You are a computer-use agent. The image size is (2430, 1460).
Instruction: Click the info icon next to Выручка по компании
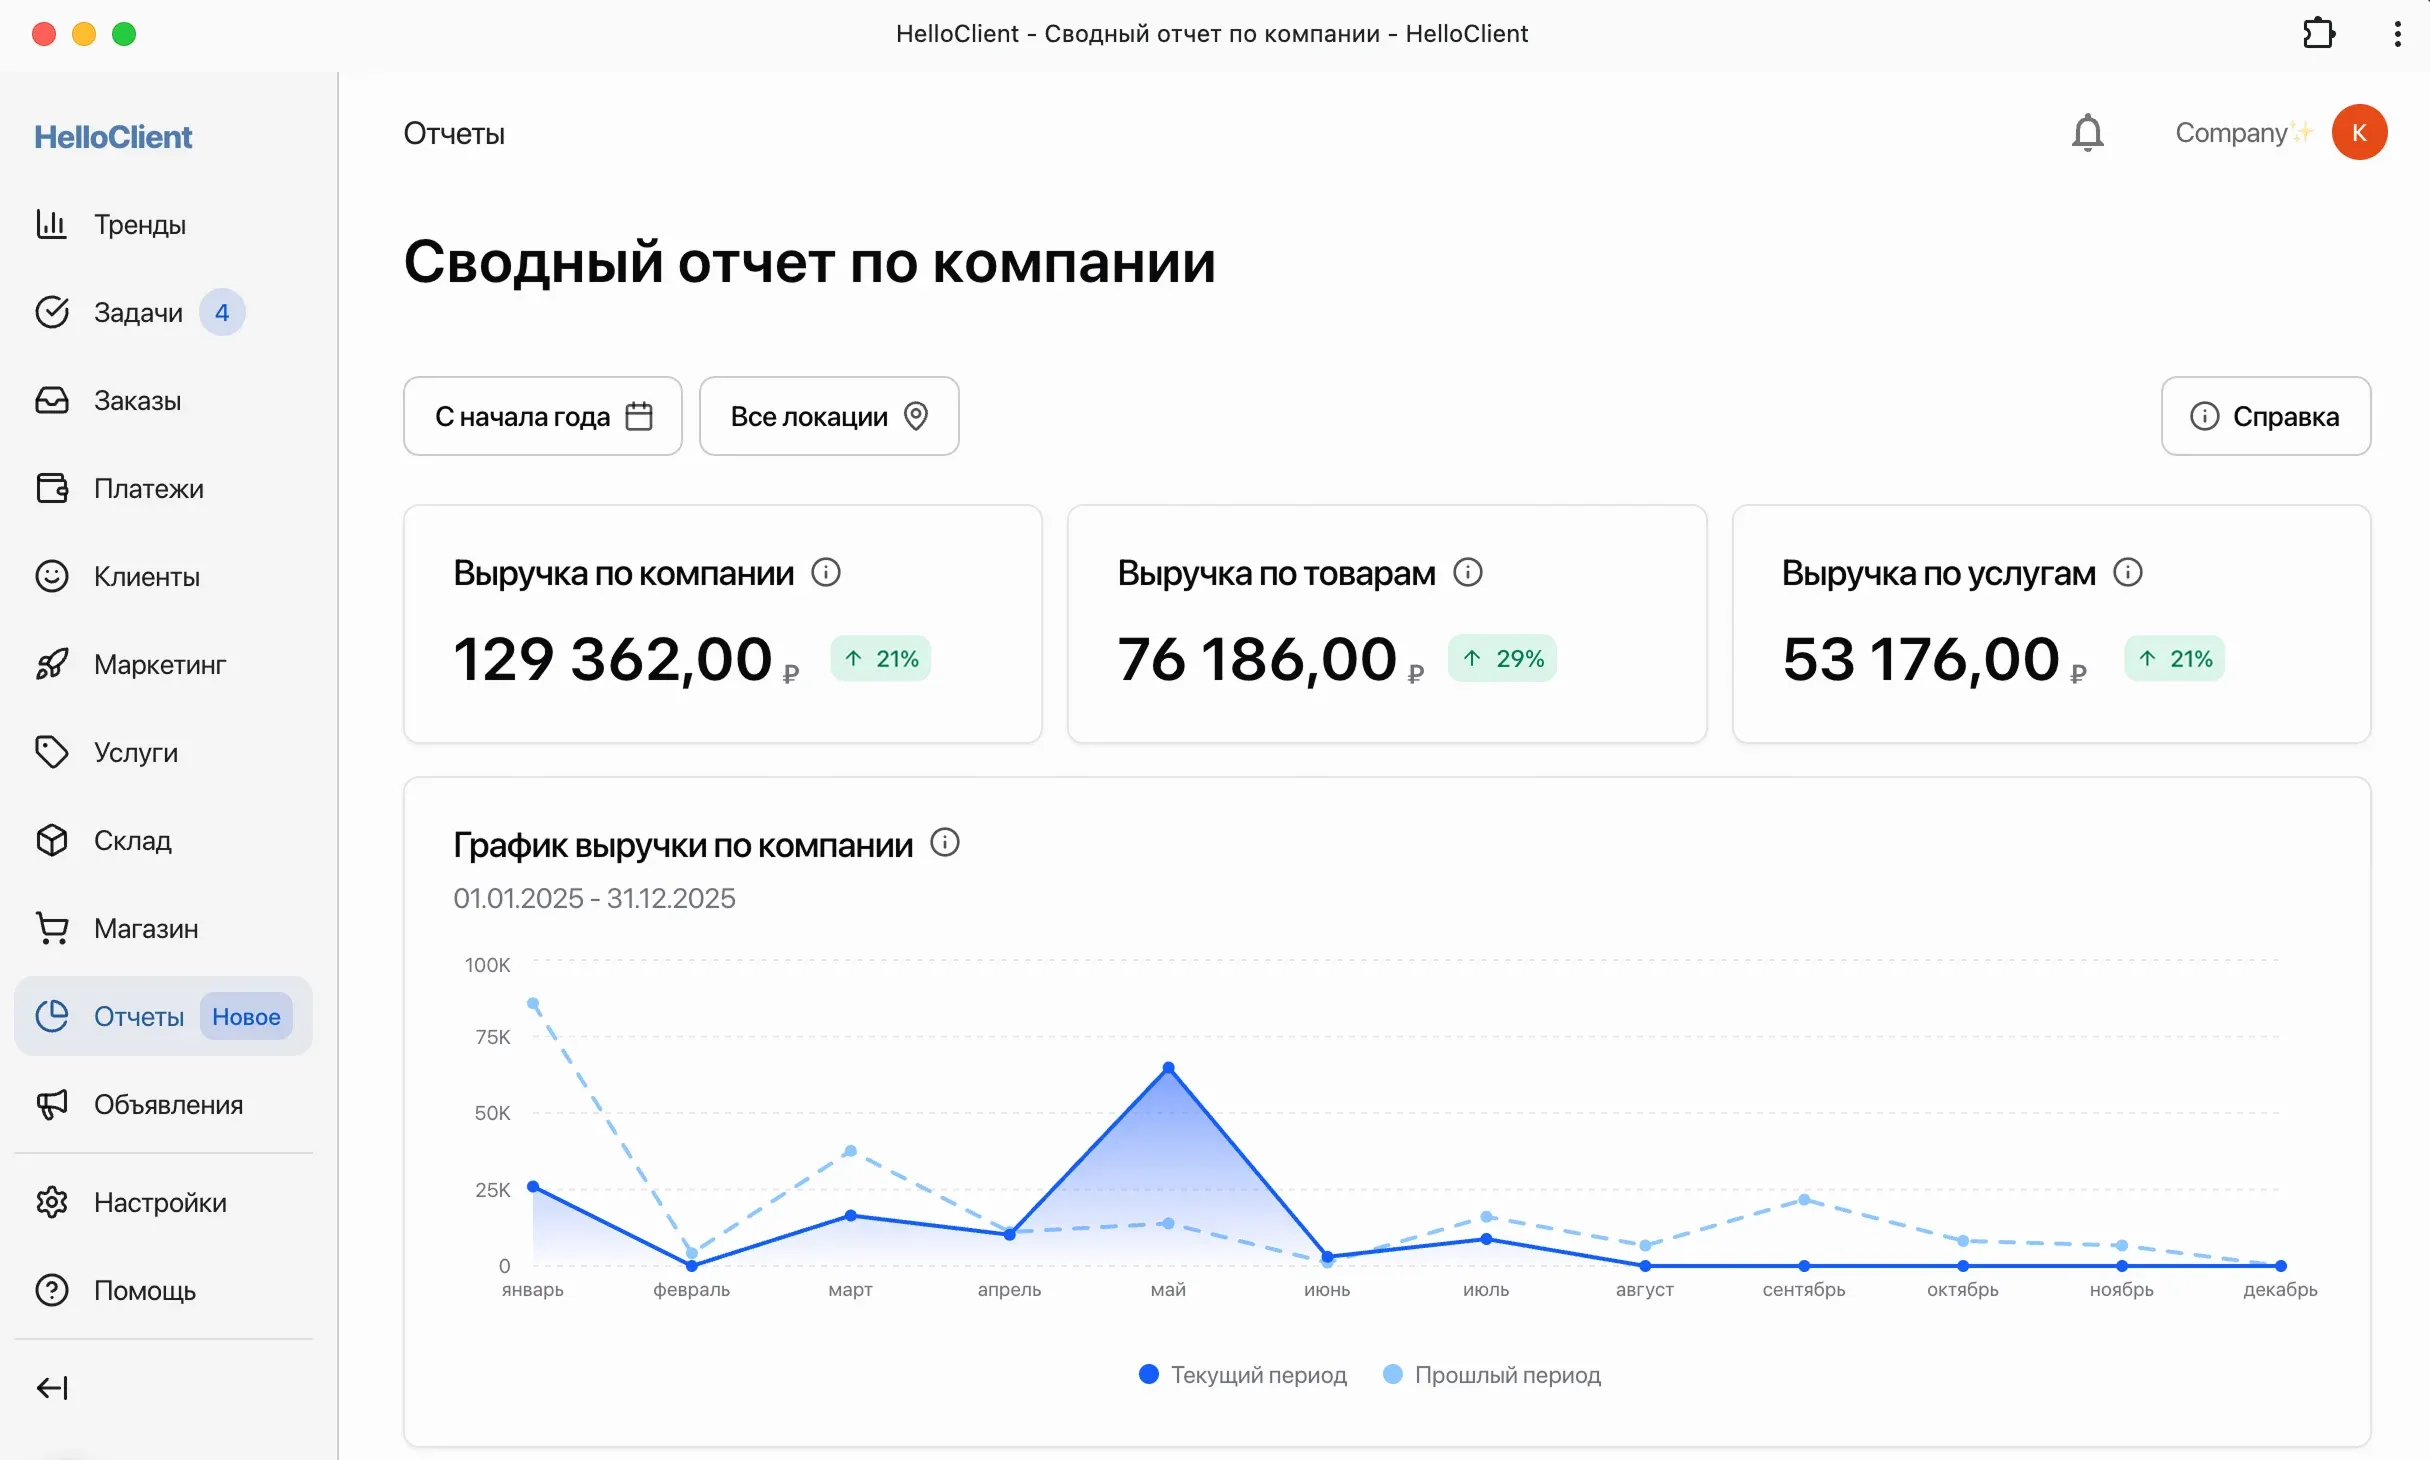click(826, 573)
